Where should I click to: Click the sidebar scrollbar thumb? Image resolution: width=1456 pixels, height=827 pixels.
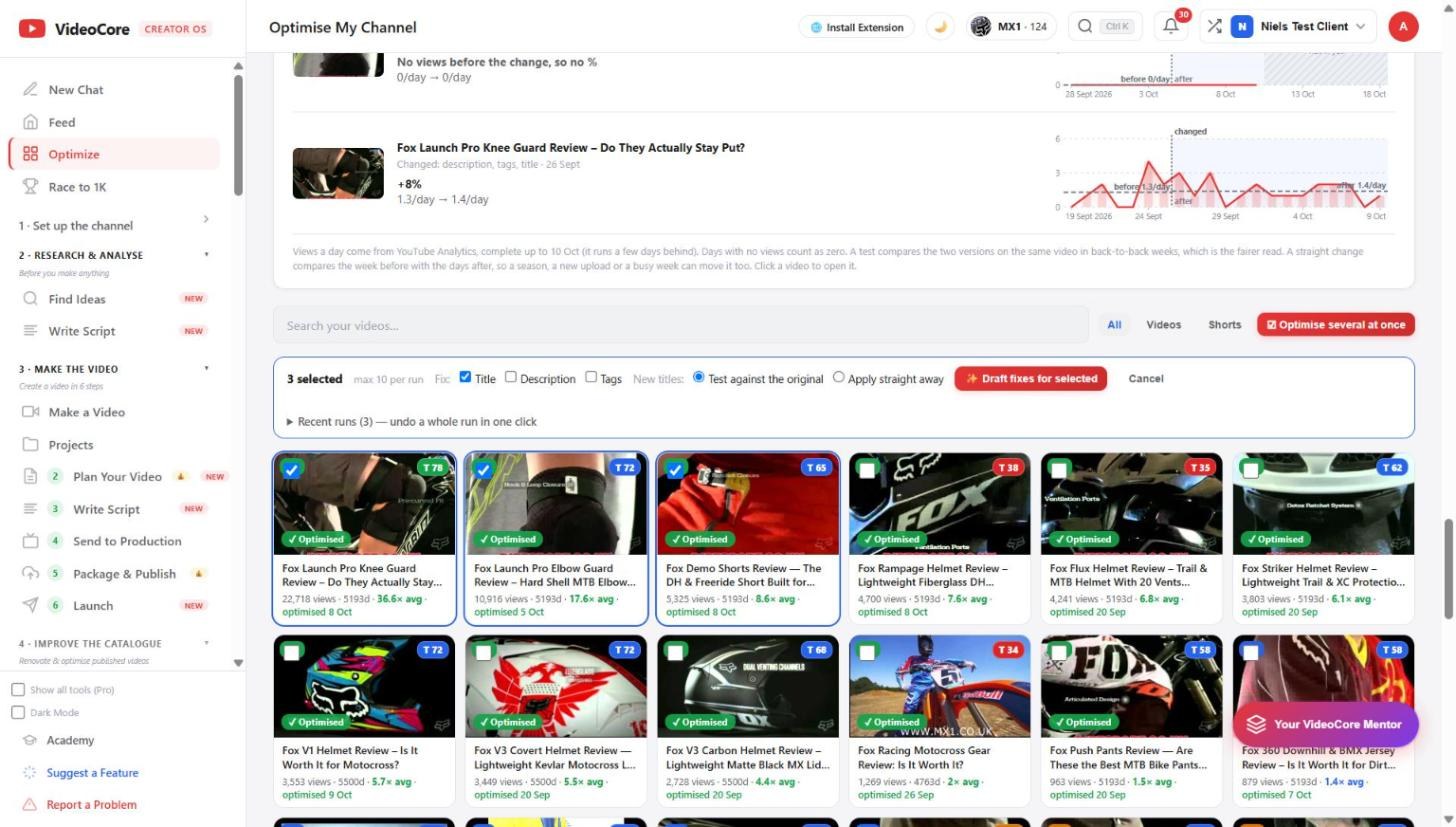point(238,135)
